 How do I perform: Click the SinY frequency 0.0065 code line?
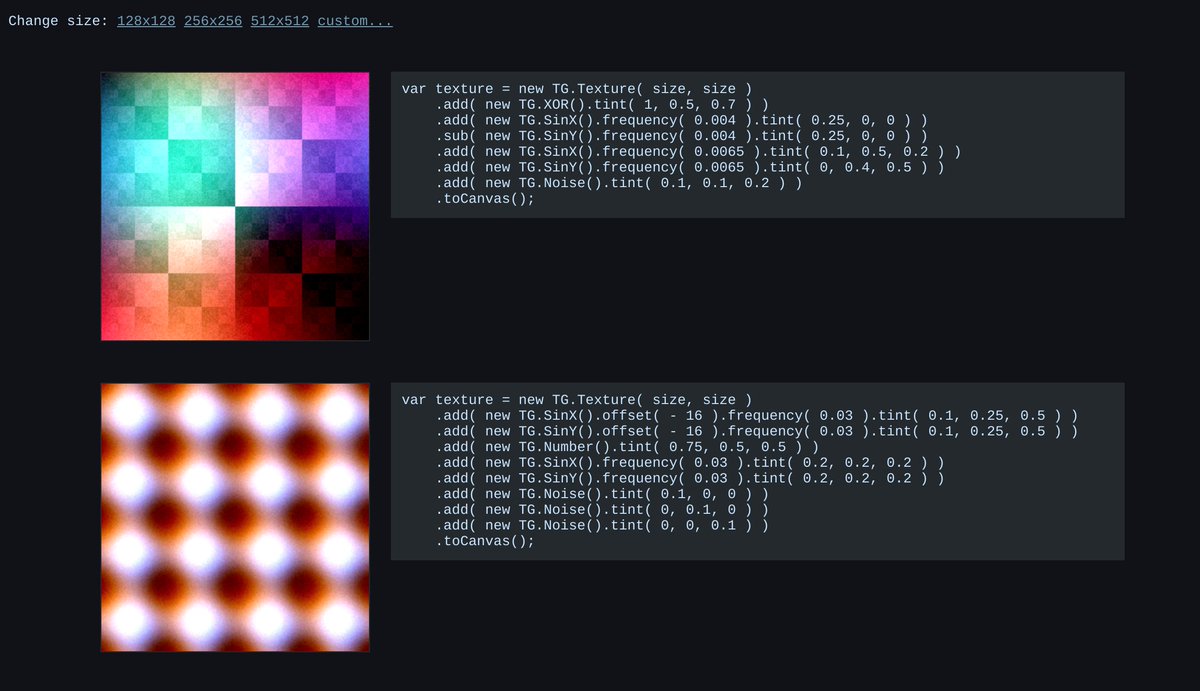(x=690, y=167)
